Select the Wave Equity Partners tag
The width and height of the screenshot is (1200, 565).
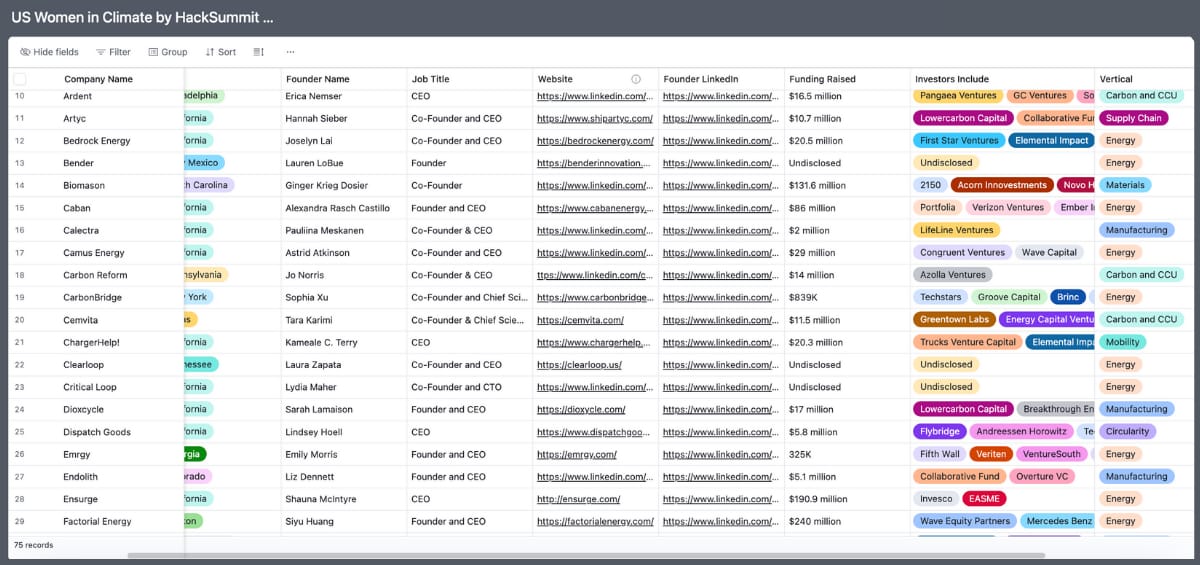point(965,521)
